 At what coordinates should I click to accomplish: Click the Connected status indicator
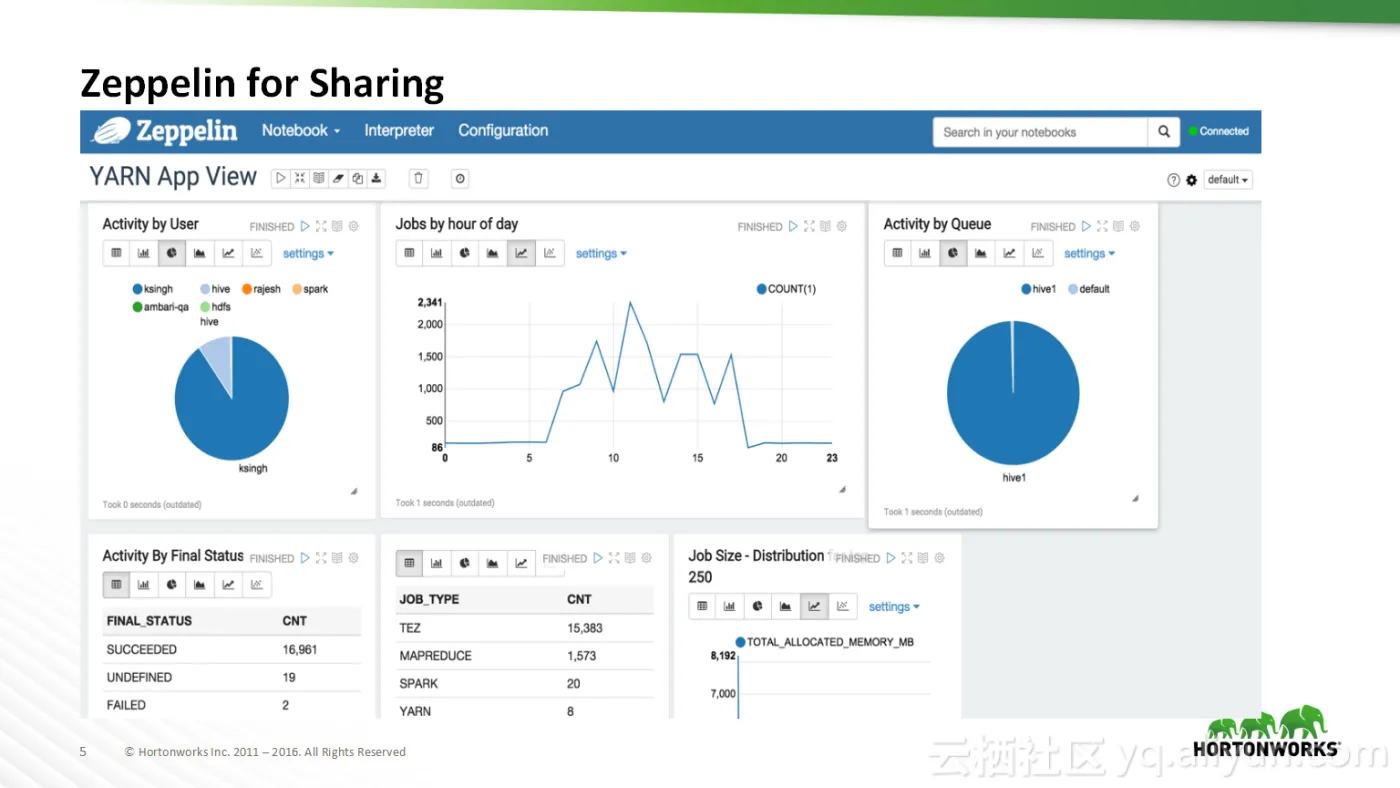tap(1219, 131)
